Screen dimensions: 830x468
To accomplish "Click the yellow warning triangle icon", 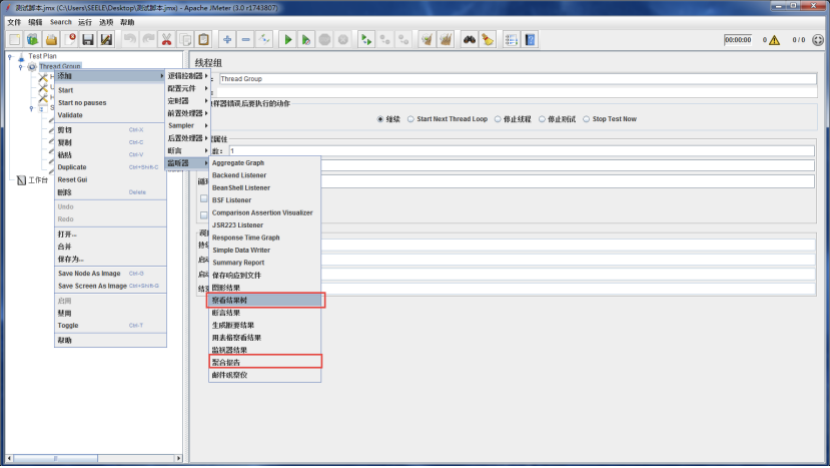I will pos(774,40).
